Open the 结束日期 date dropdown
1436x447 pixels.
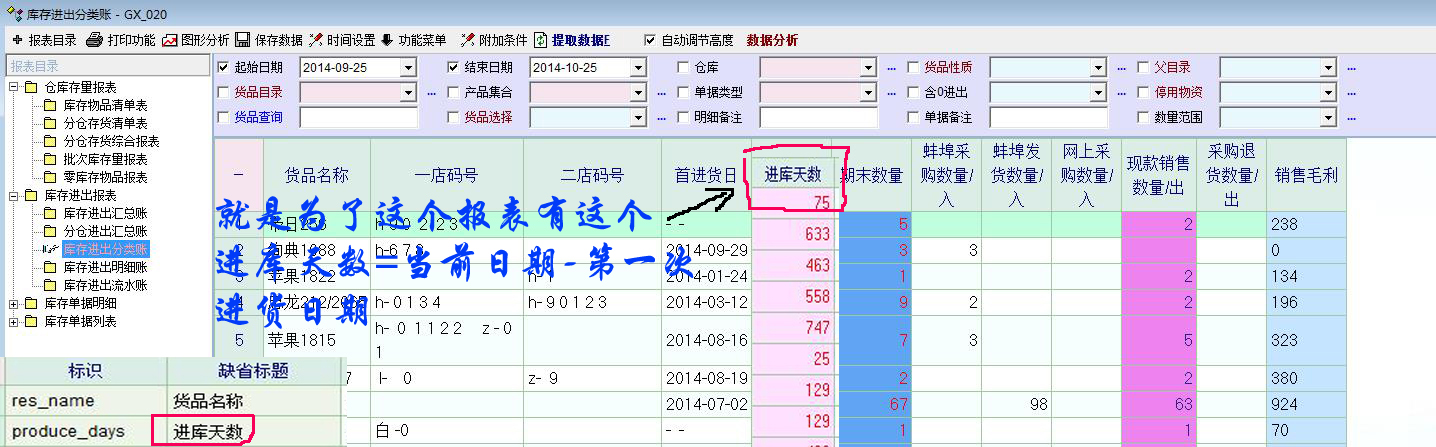click(637, 68)
